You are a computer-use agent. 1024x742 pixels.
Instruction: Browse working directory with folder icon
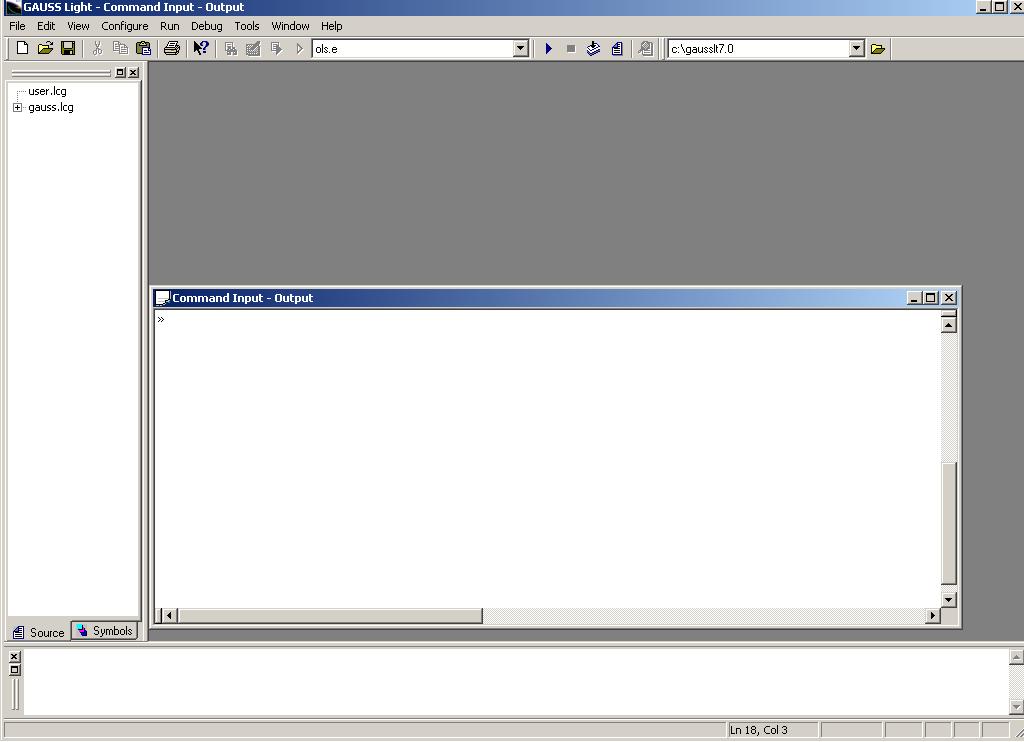(878, 48)
